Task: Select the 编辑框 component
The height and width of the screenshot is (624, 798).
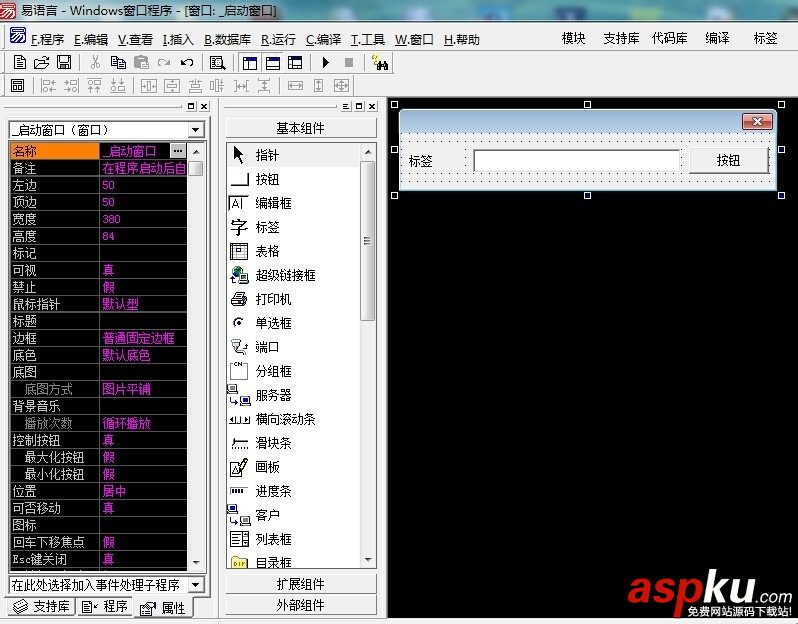Action: (294, 203)
